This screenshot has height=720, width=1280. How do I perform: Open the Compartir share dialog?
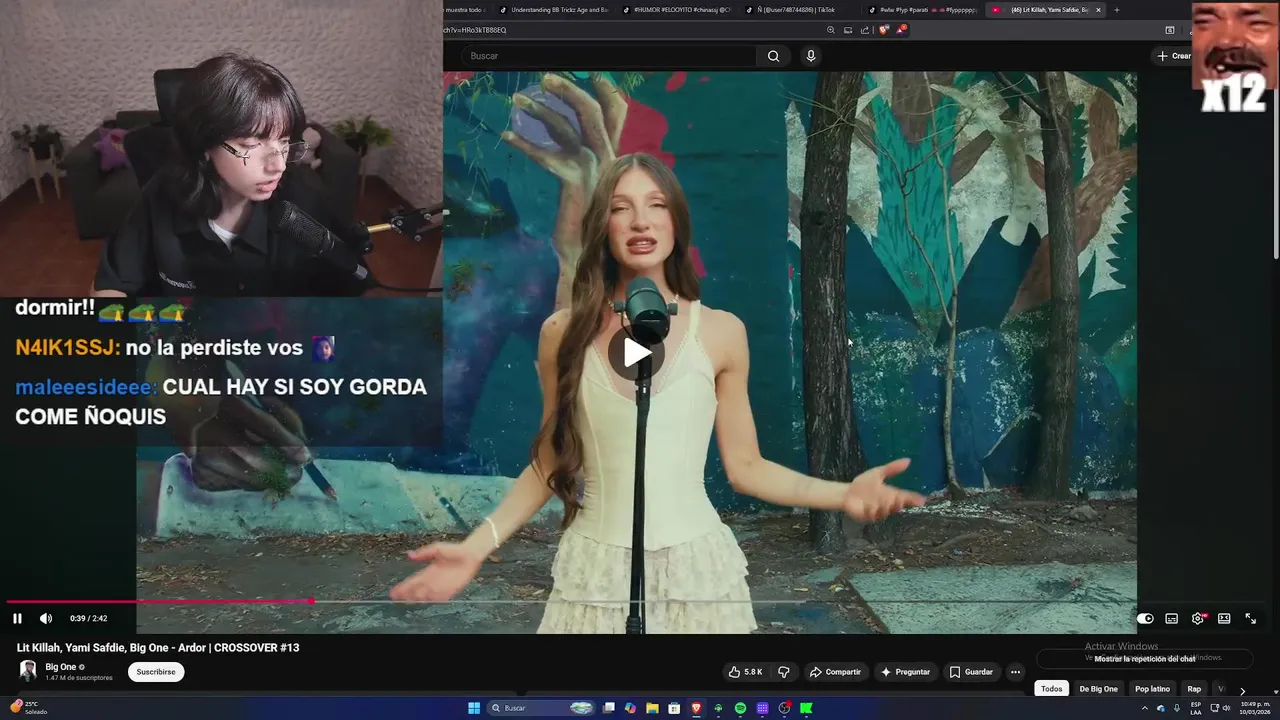click(835, 672)
